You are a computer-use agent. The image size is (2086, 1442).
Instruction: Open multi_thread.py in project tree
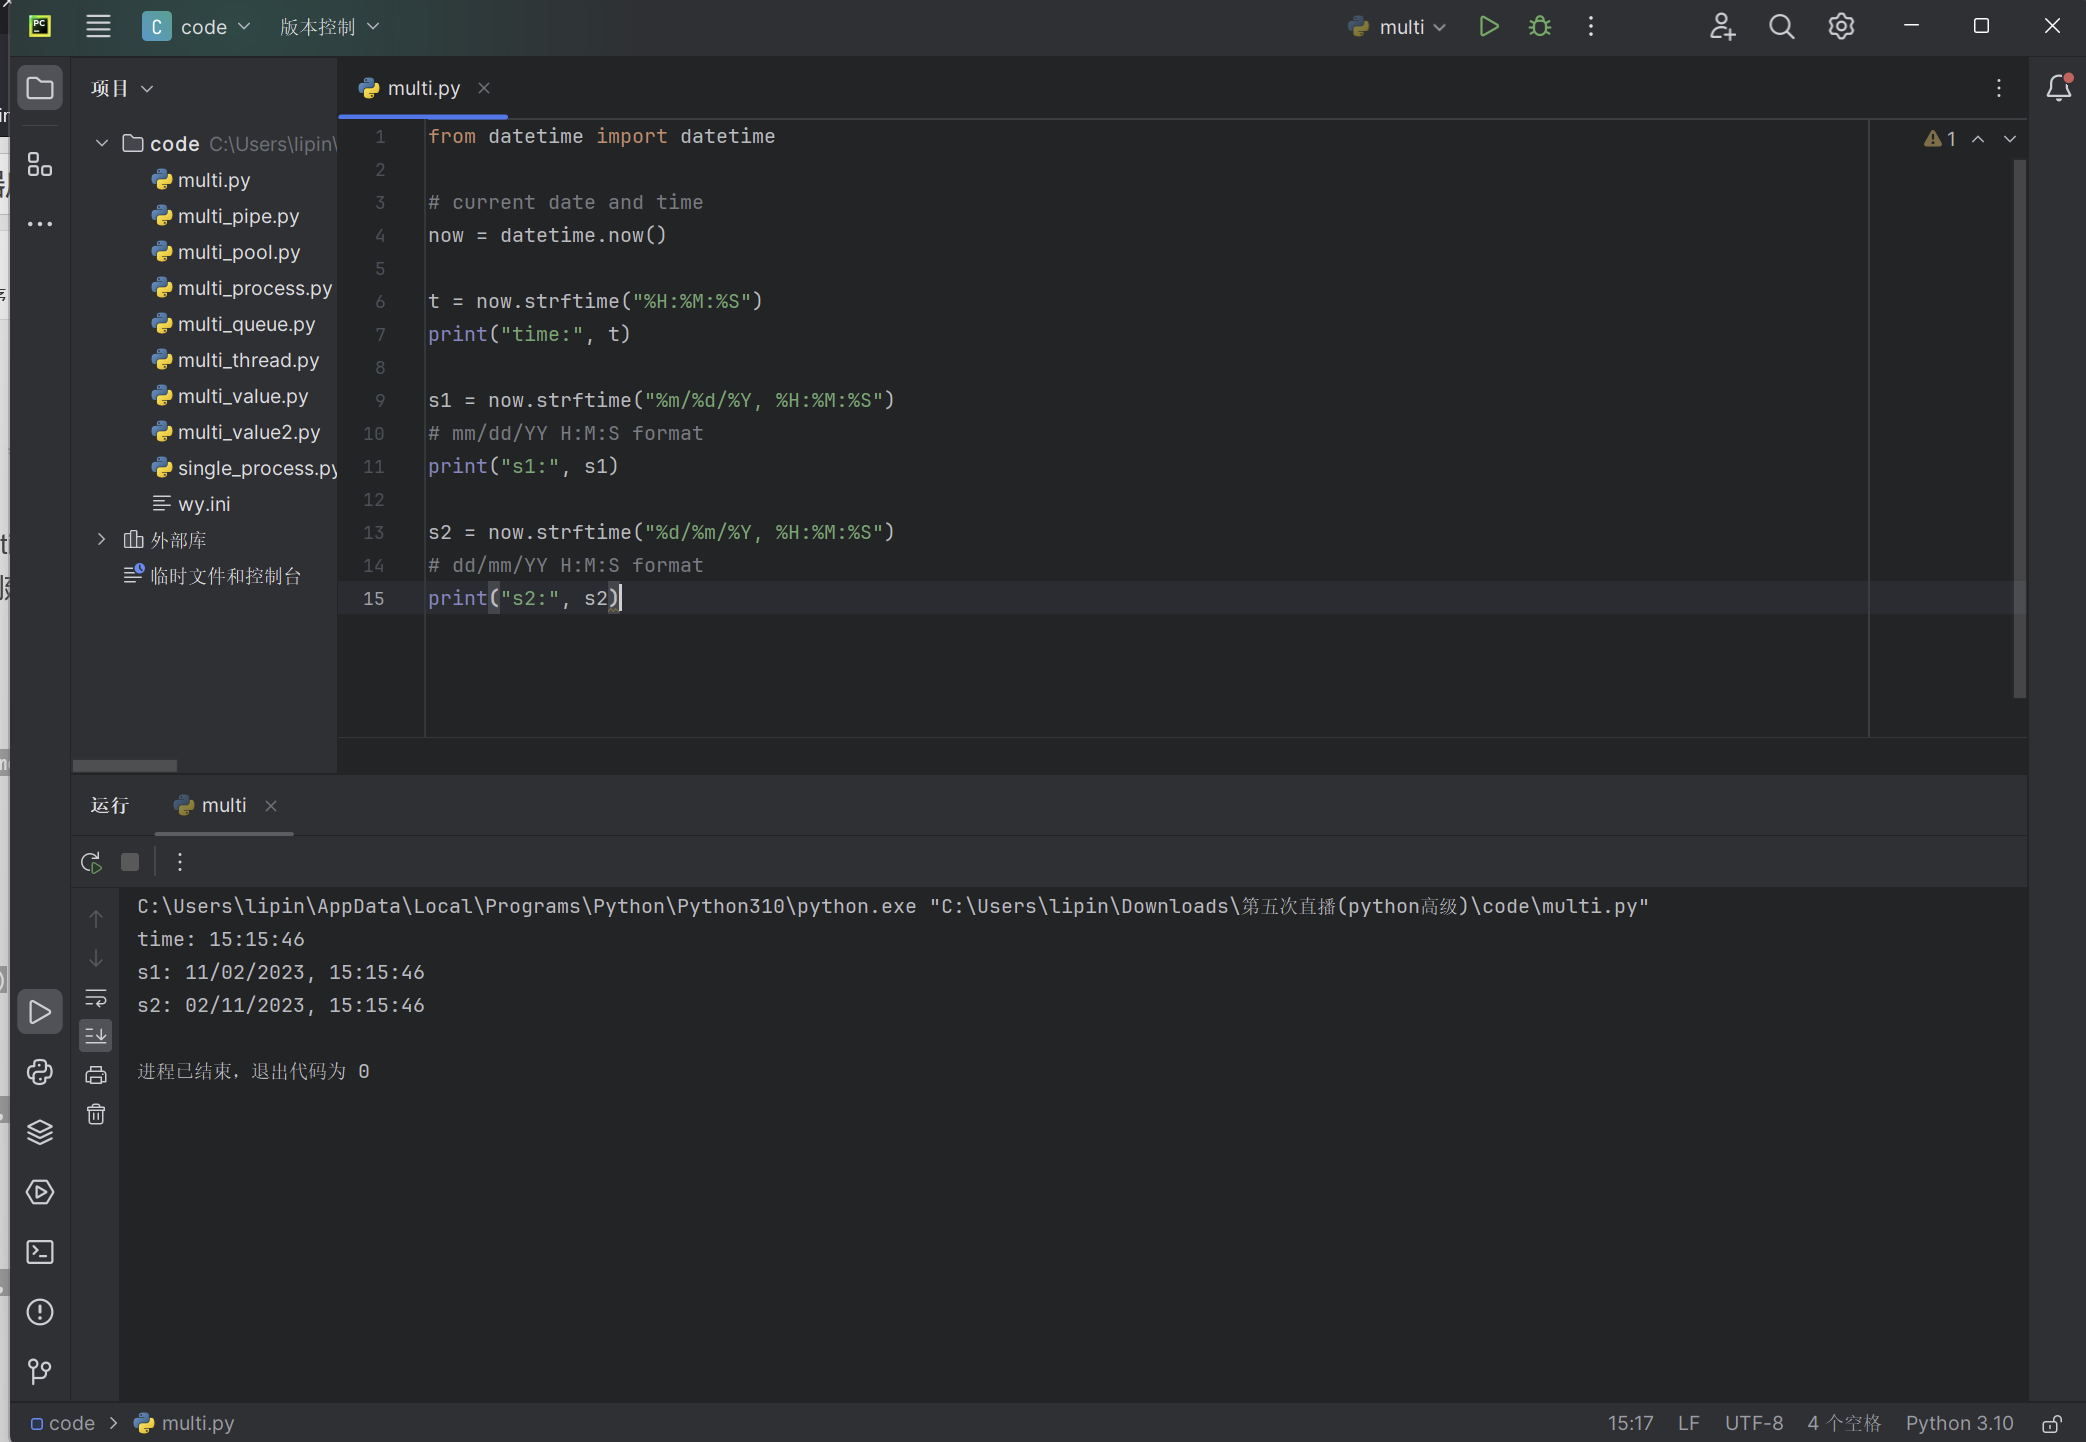coord(248,359)
